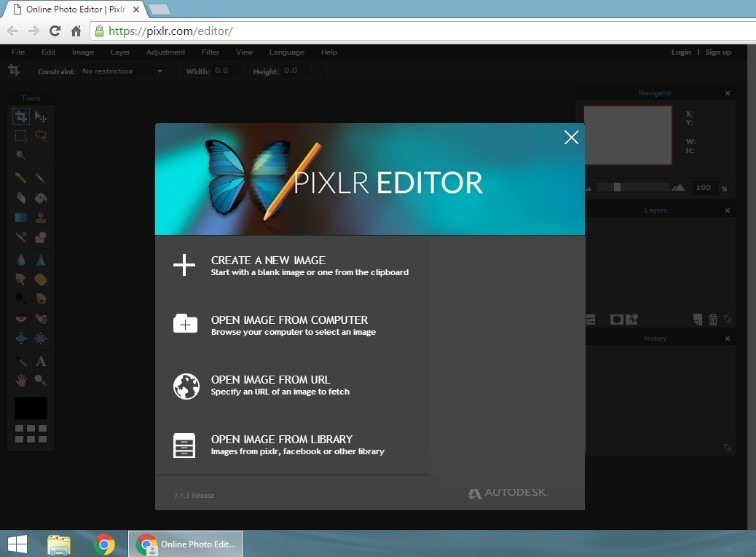Reload the page in Chrome

point(55,31)
